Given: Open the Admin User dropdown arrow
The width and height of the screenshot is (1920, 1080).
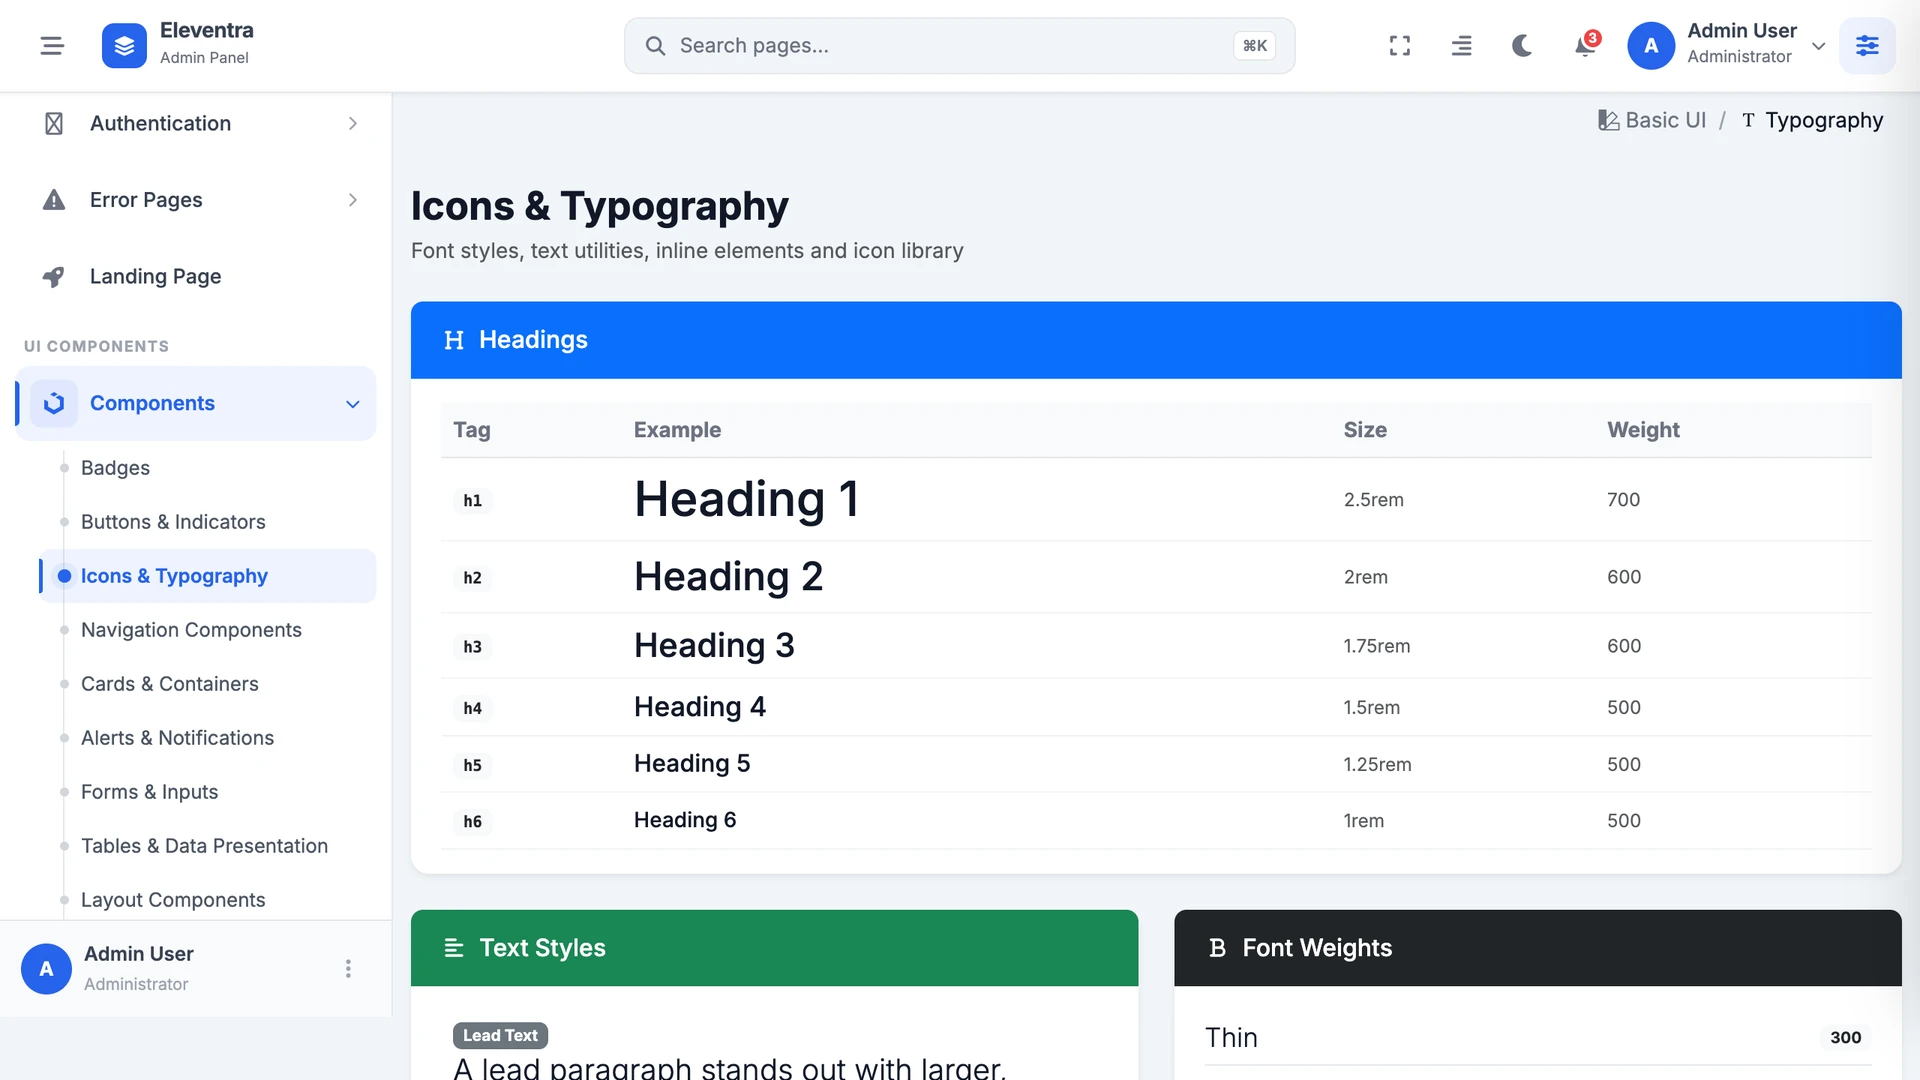Looking at the screenshot, I should click(x=1818, y=45).
